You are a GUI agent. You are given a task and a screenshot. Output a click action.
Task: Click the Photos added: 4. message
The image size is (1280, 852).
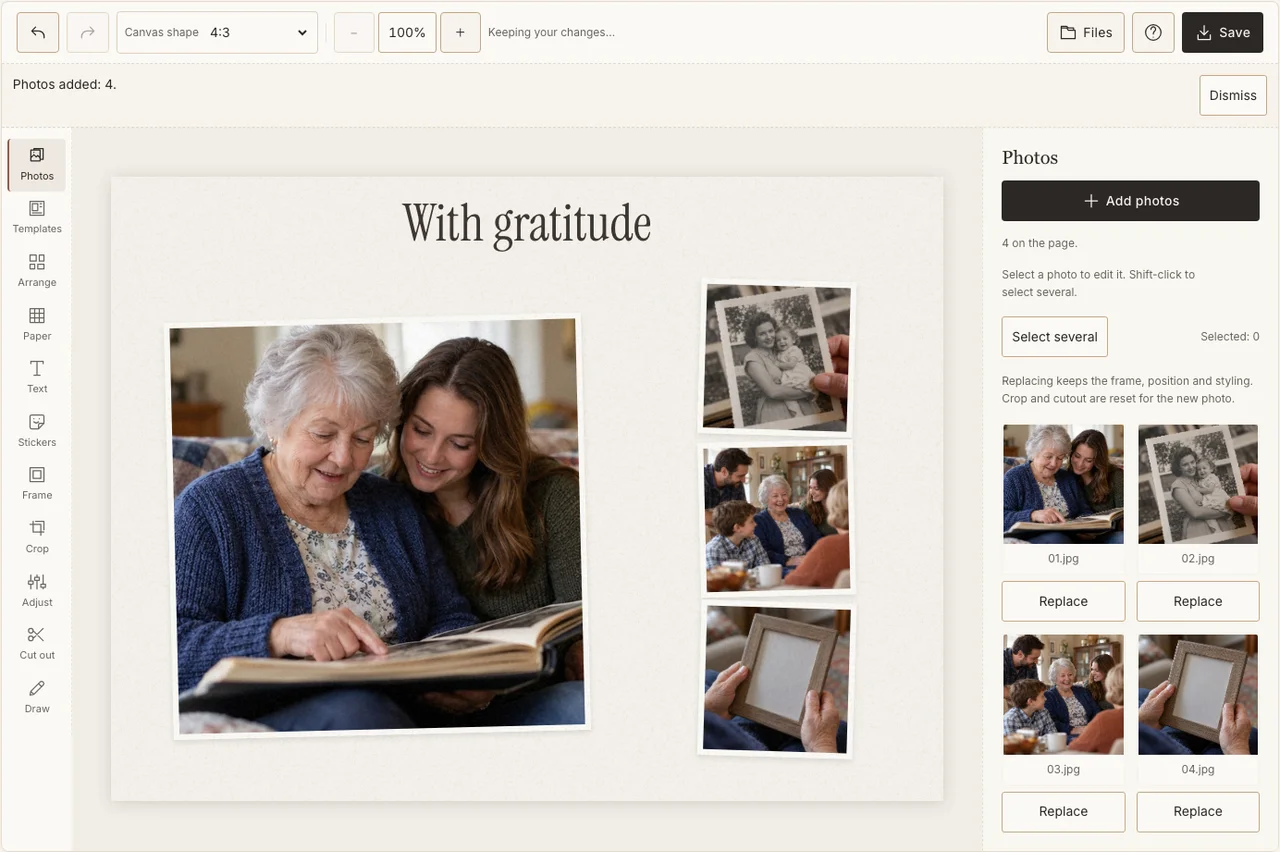point(65,84)
